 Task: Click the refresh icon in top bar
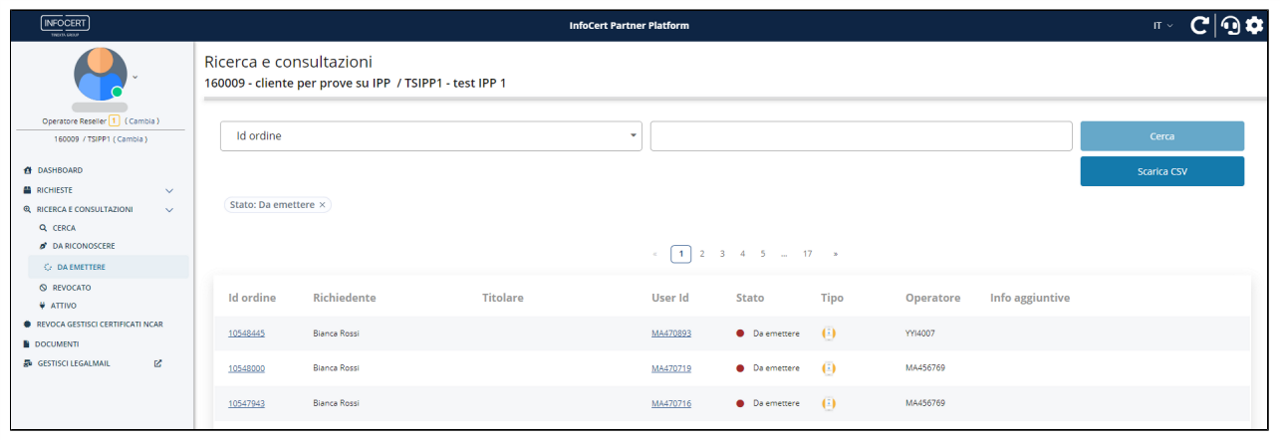(x=1199, y=25)
